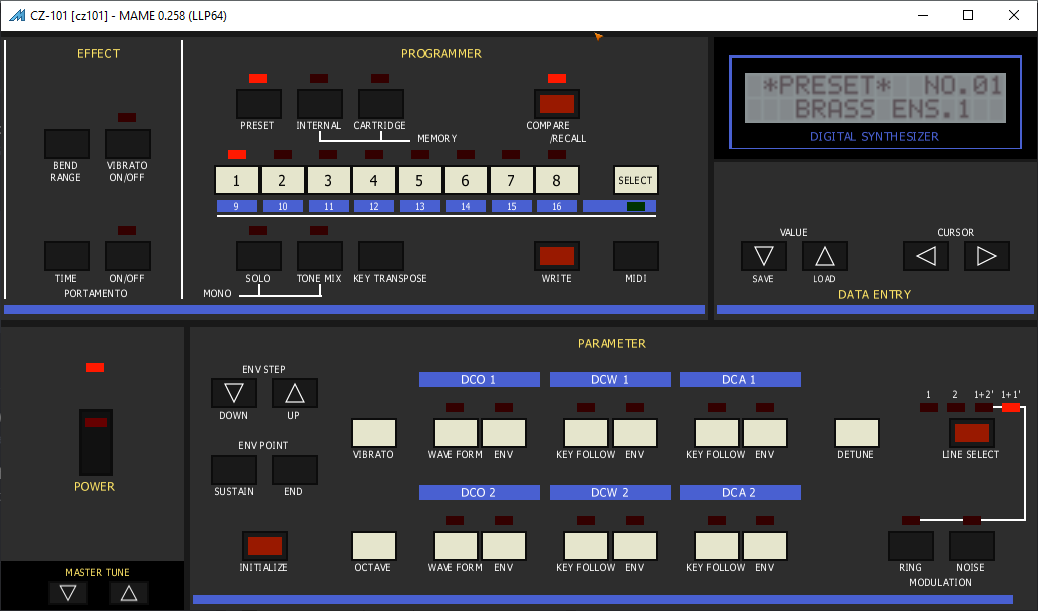
Task: Click the CURSOR left arrow button
Action: [x=925, y=256]
